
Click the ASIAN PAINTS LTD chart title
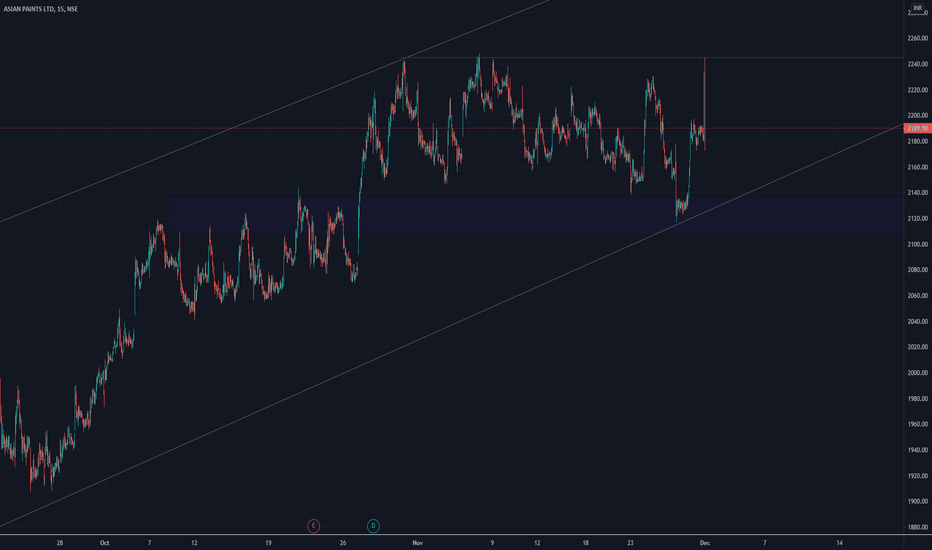click(40, 9)
